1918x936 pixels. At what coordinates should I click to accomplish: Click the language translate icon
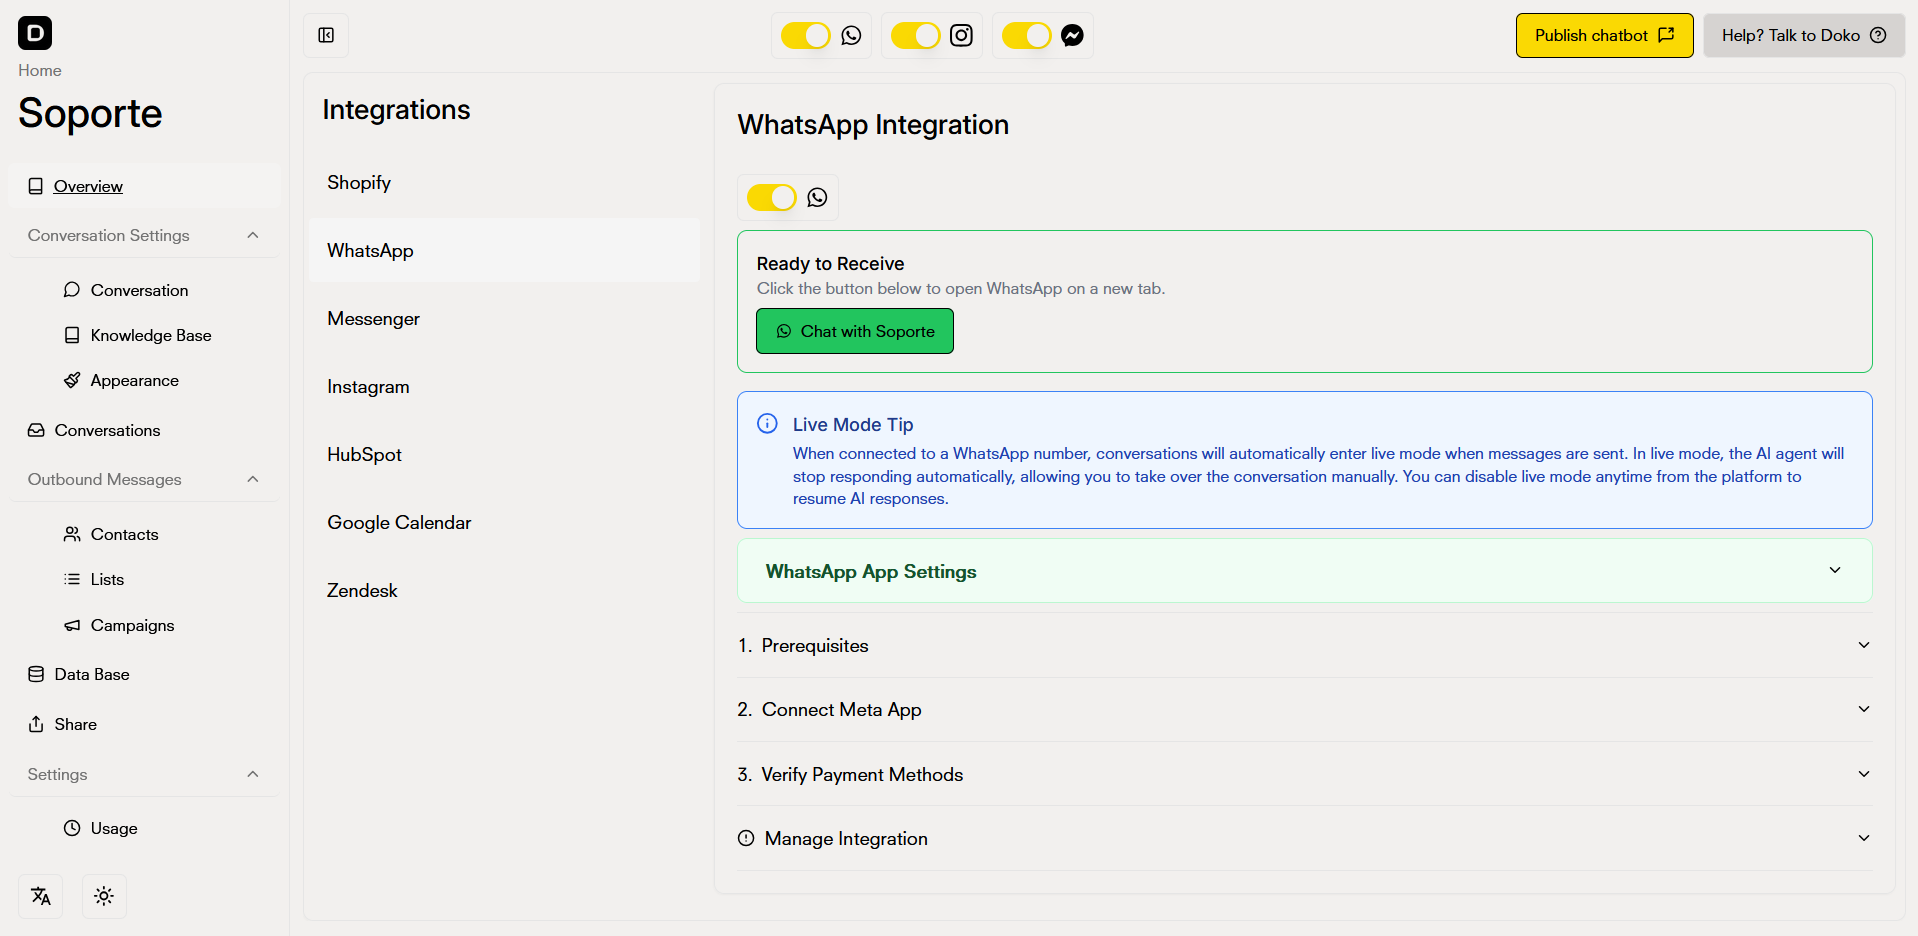coord(41,896)
